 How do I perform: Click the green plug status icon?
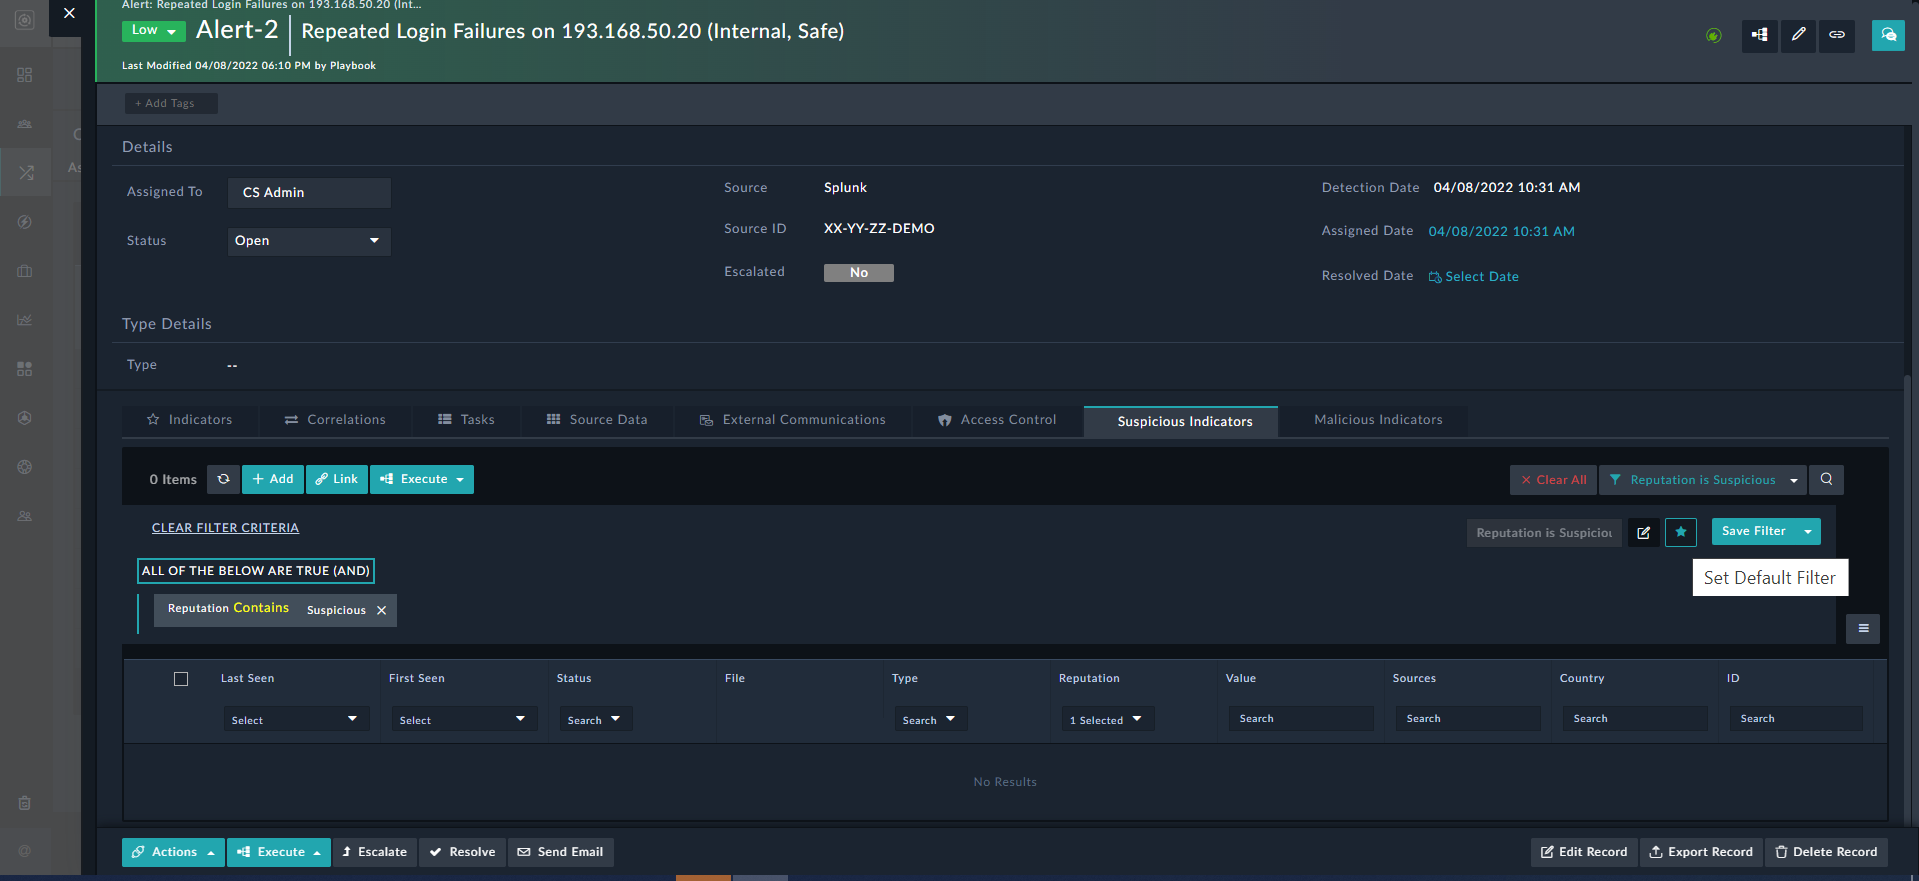(x=1713, y=36)
